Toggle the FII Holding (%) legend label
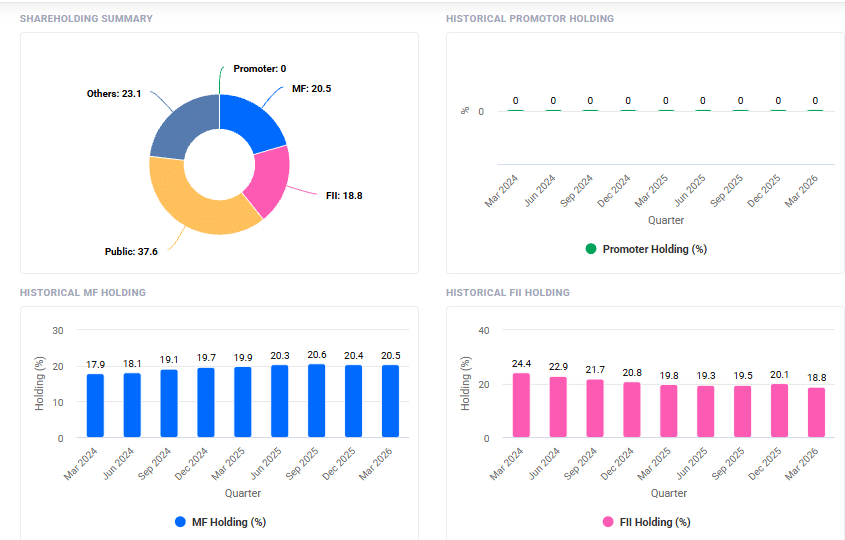The width and height of the screenshot is (845, 540). click(654, 522)
